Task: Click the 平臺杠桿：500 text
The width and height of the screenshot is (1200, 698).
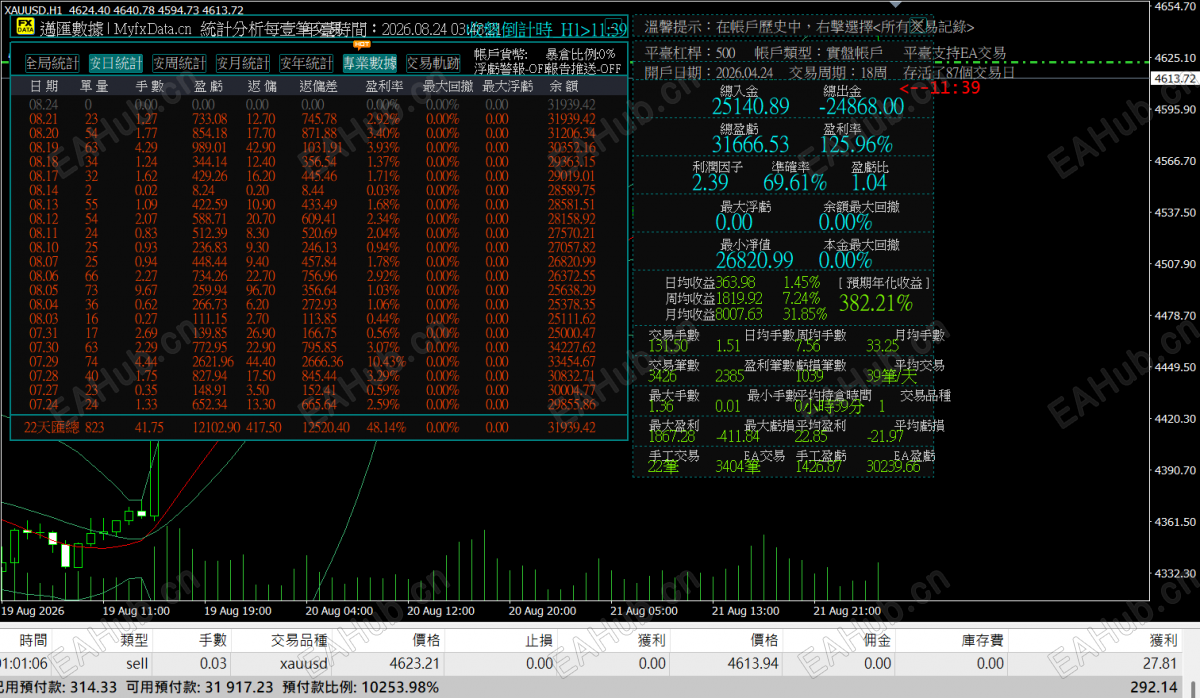Action: [690, 53]
